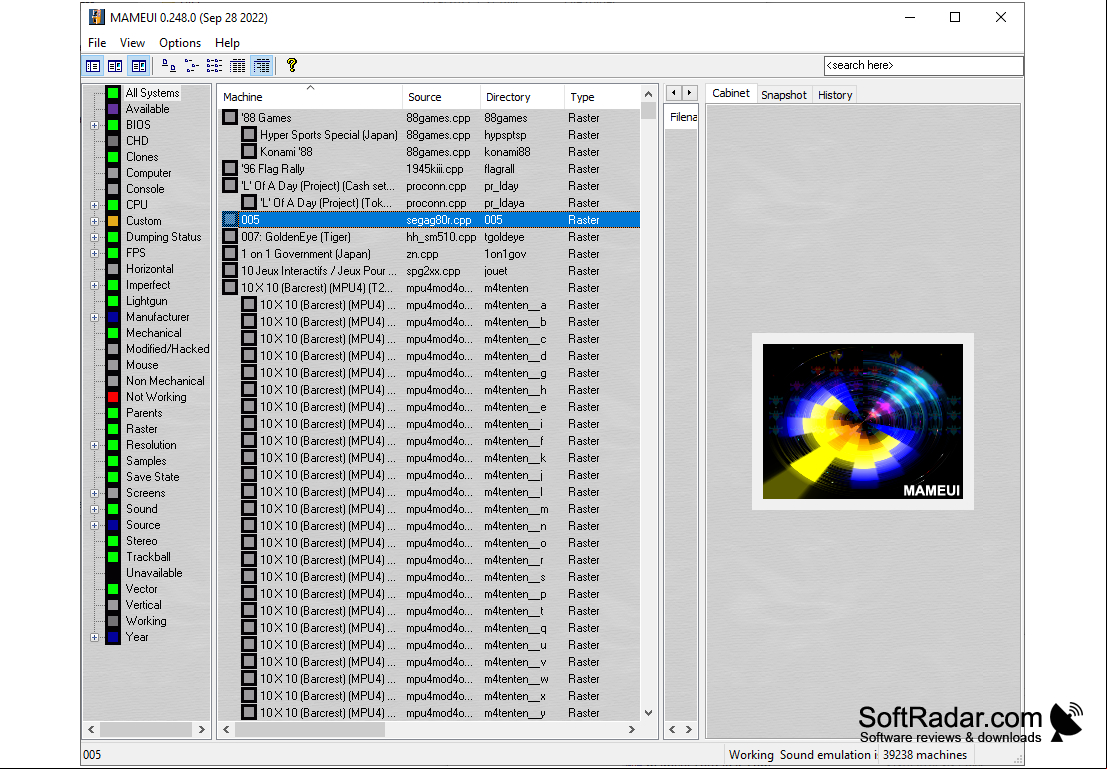
Task: Sort by the Directory column header
Action: pos(522,97)
